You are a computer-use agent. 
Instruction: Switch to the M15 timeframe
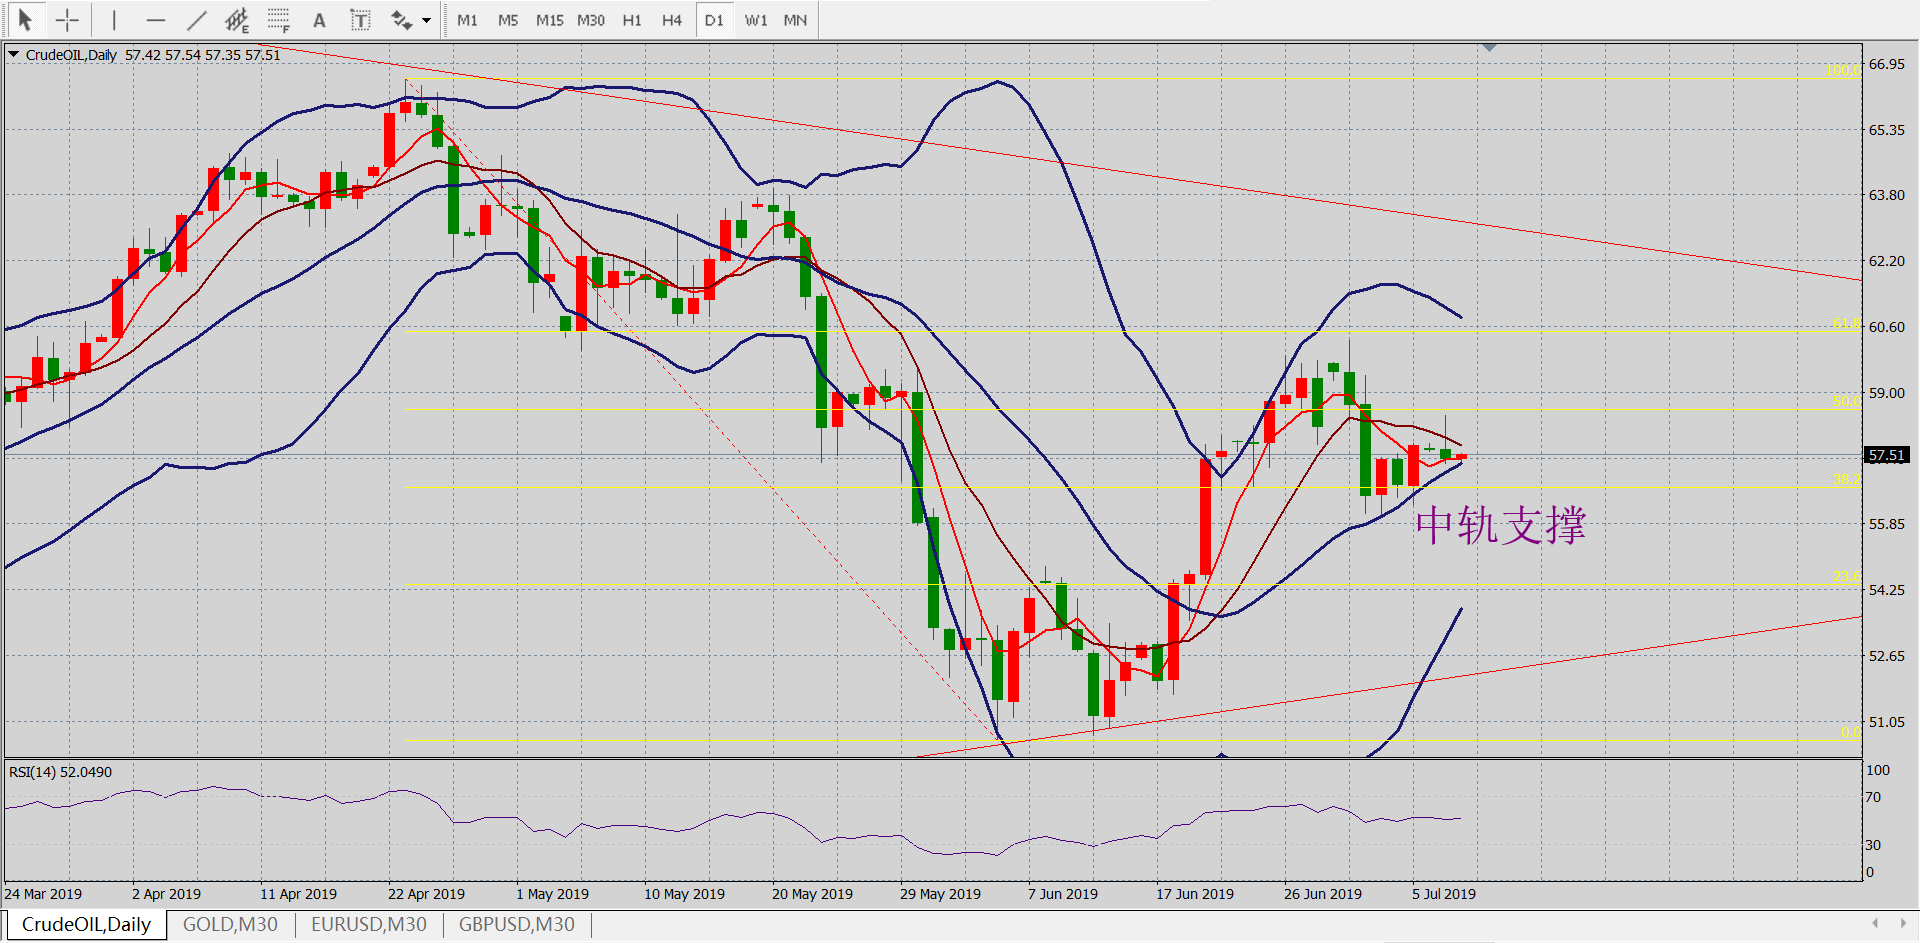pos(549,20)
